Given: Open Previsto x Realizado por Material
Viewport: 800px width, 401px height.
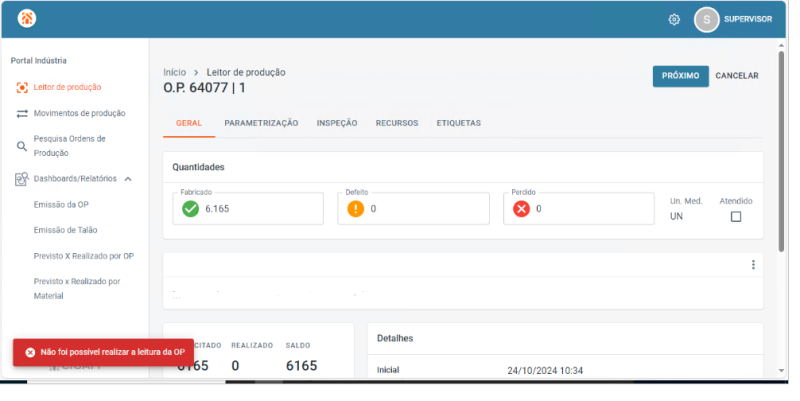Looking at the screenshot, I should coord(75,289).
